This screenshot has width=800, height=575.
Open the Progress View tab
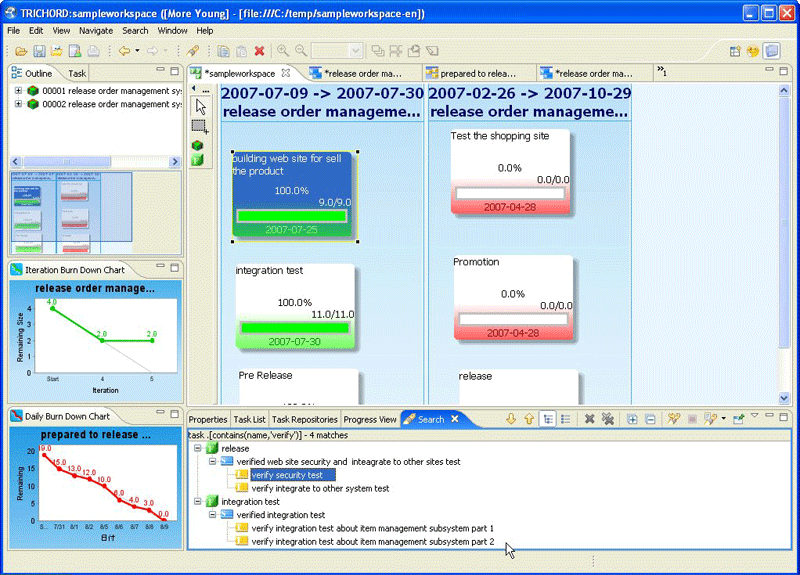pyautogui.click(x=370, y=419)
